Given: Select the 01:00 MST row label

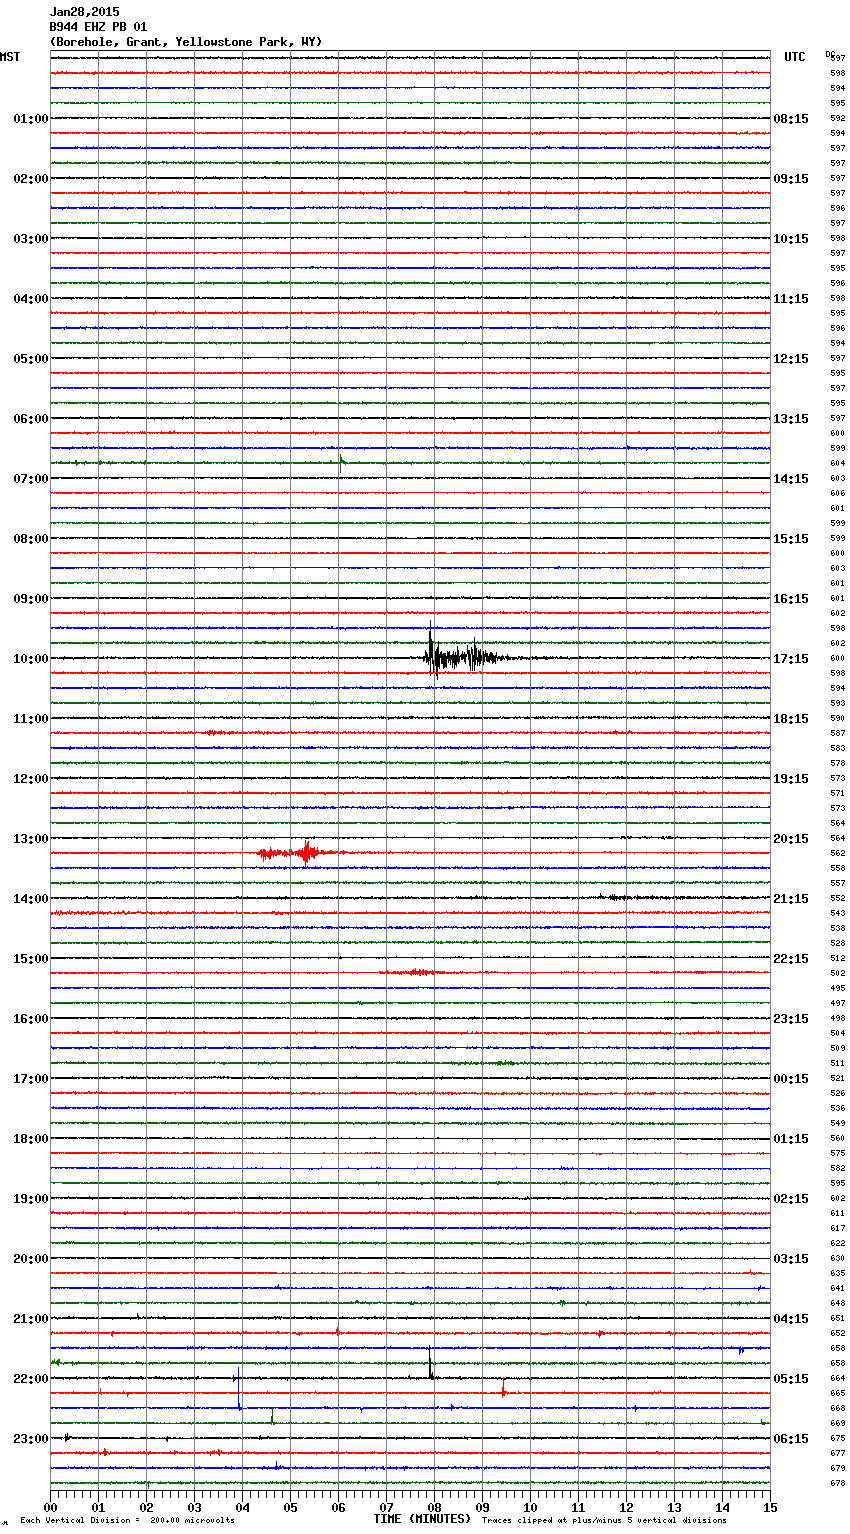Looking at the screenshot, I should (31, 119).
